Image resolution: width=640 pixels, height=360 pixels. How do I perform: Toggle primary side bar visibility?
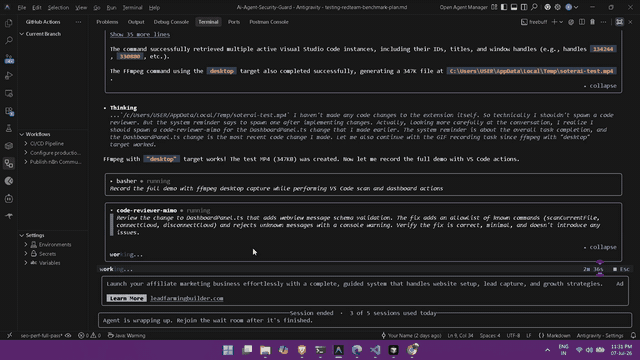(504, 7)
